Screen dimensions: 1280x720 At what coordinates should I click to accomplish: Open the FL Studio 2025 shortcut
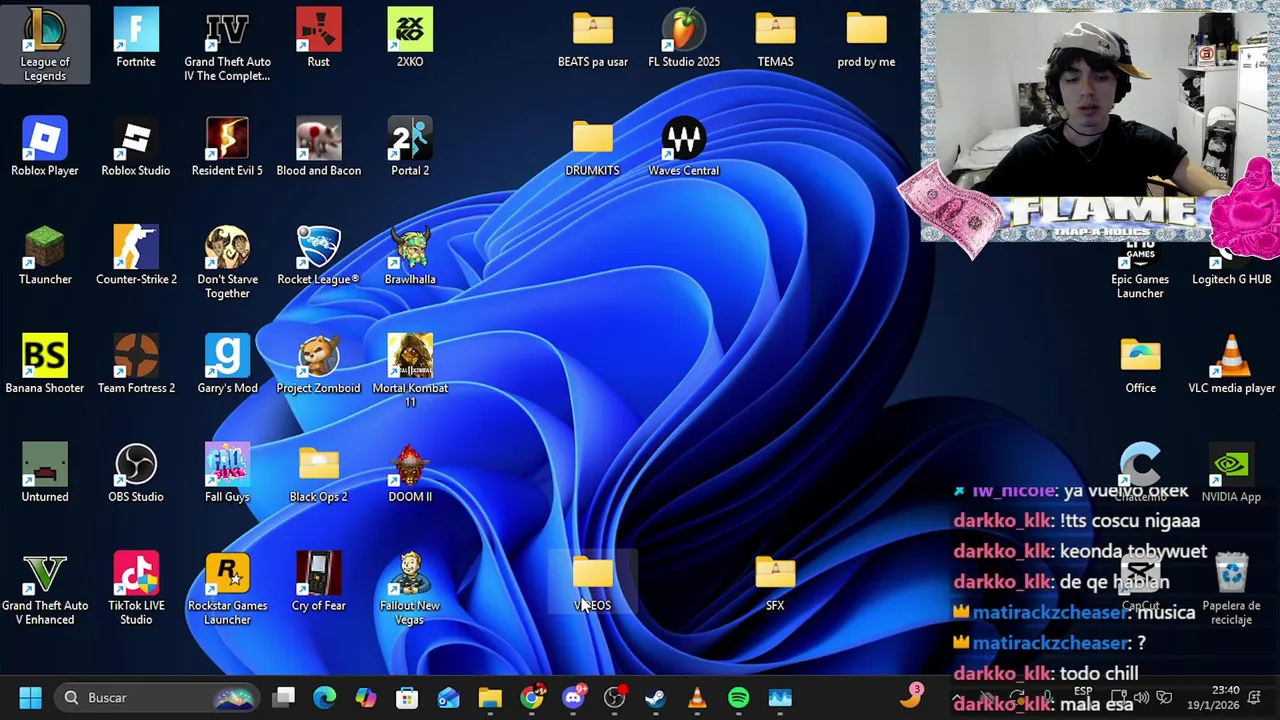pyautogui.click(x=684, y=38)
